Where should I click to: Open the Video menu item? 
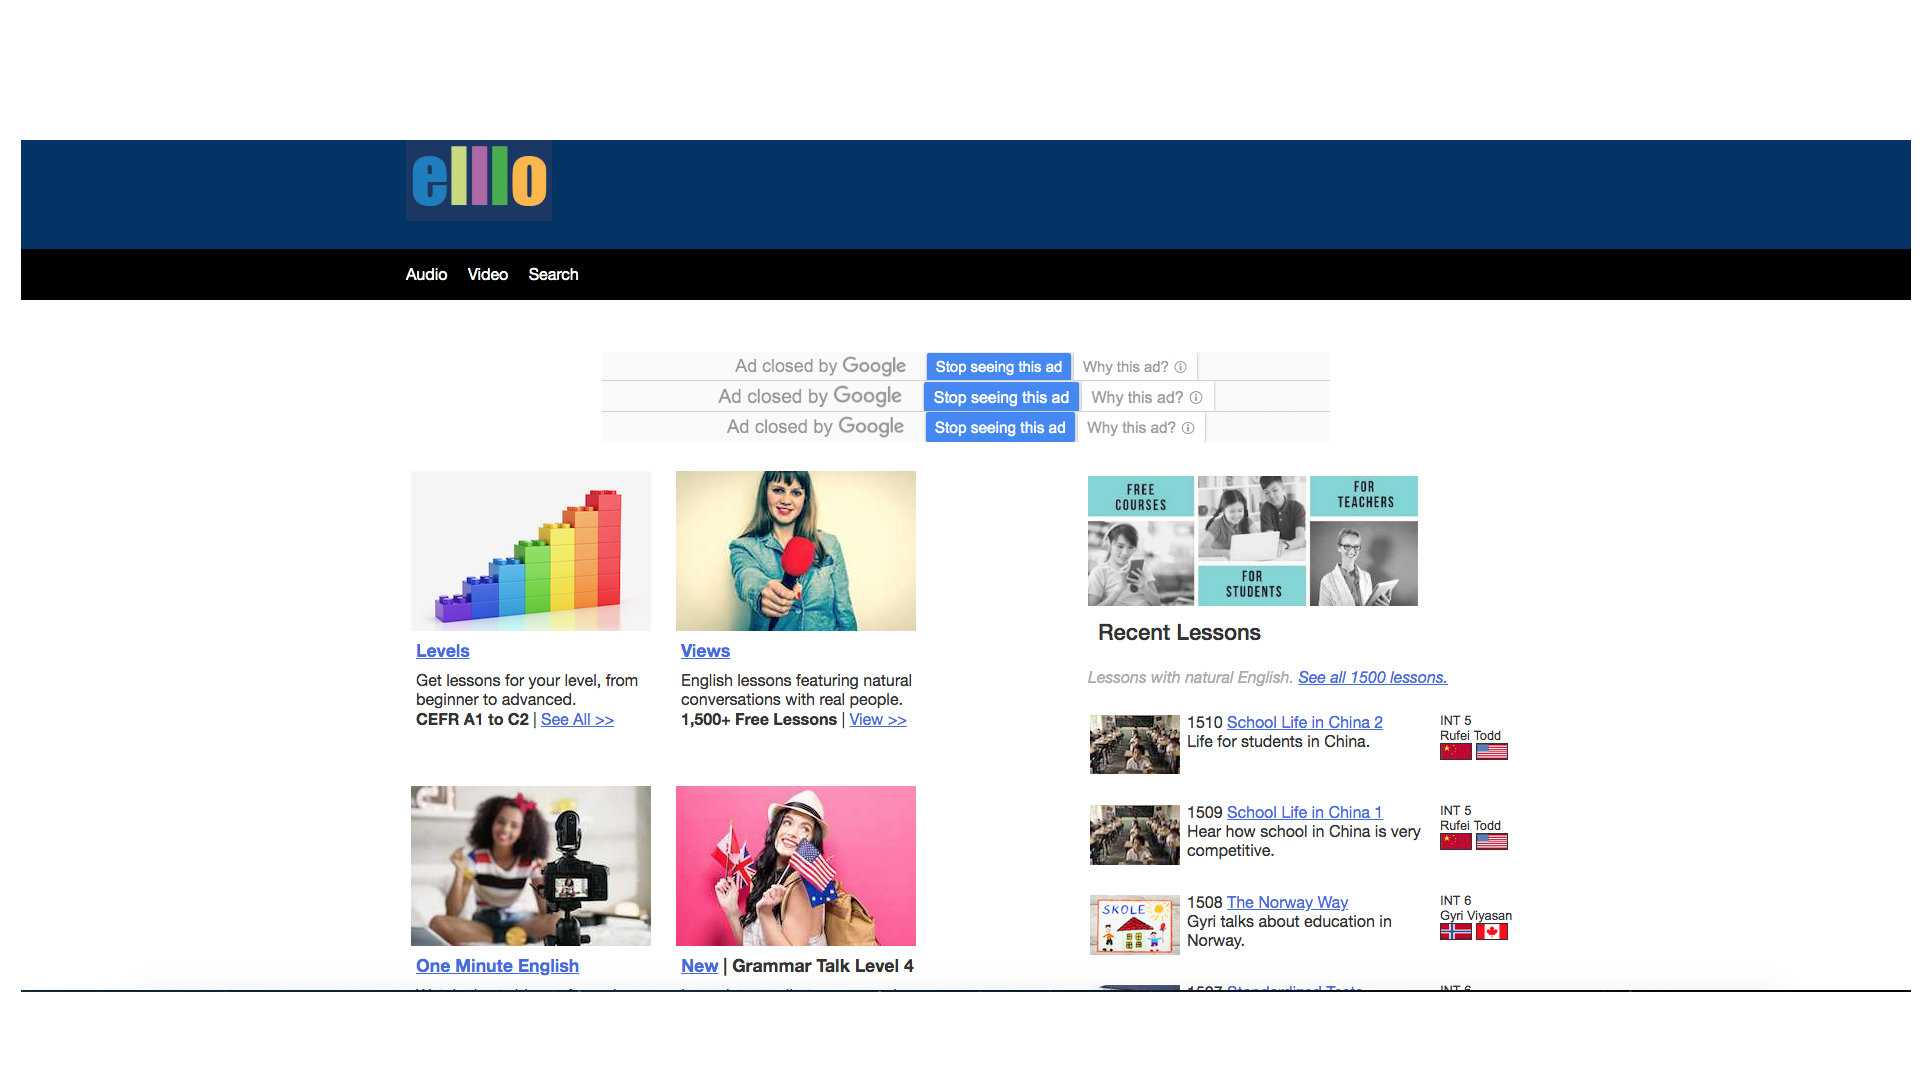(488, 274)
